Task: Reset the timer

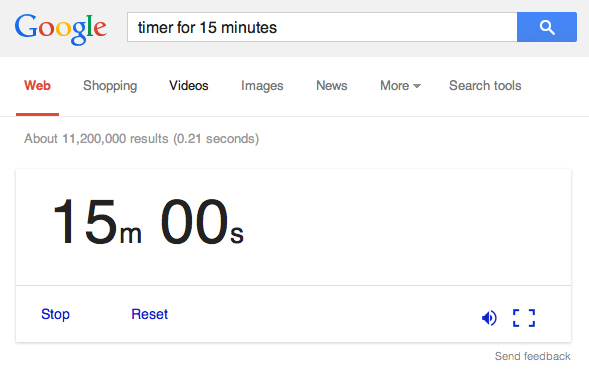Action: (150, 314)
